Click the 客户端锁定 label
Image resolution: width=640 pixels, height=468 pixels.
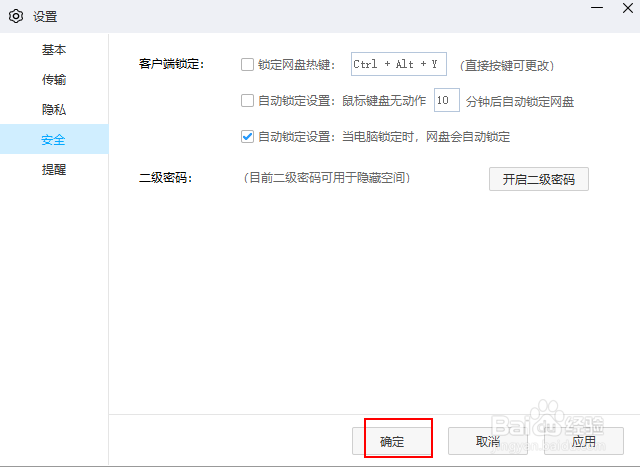pos(171,64)
